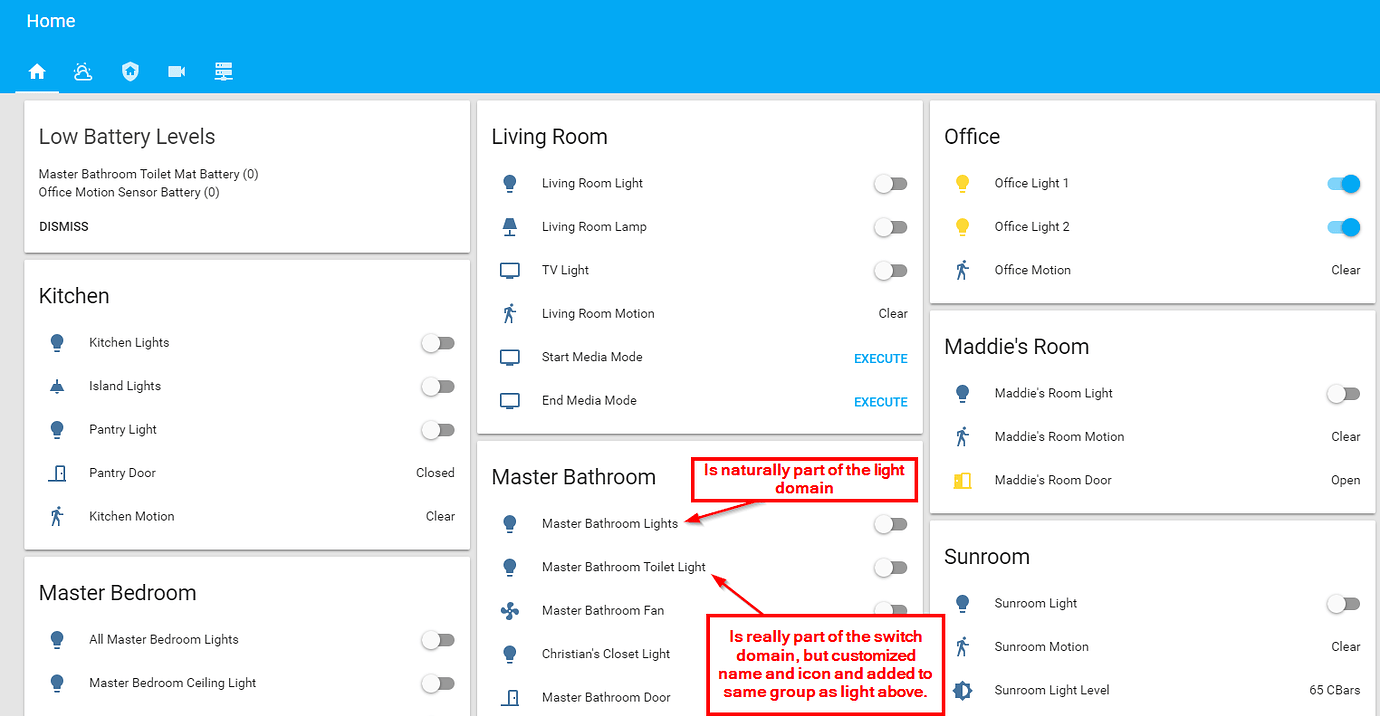This screenshot has height=716, width=1380.
Task: Click the Office Motion walking-person icon
Action: pos(963,269)
